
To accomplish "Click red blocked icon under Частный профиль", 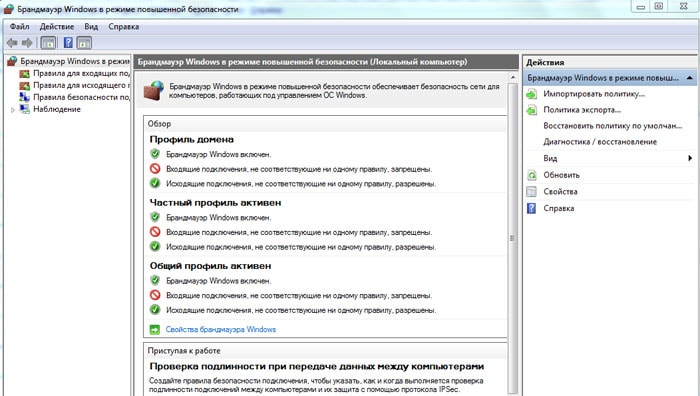I will tap(155, 232).
